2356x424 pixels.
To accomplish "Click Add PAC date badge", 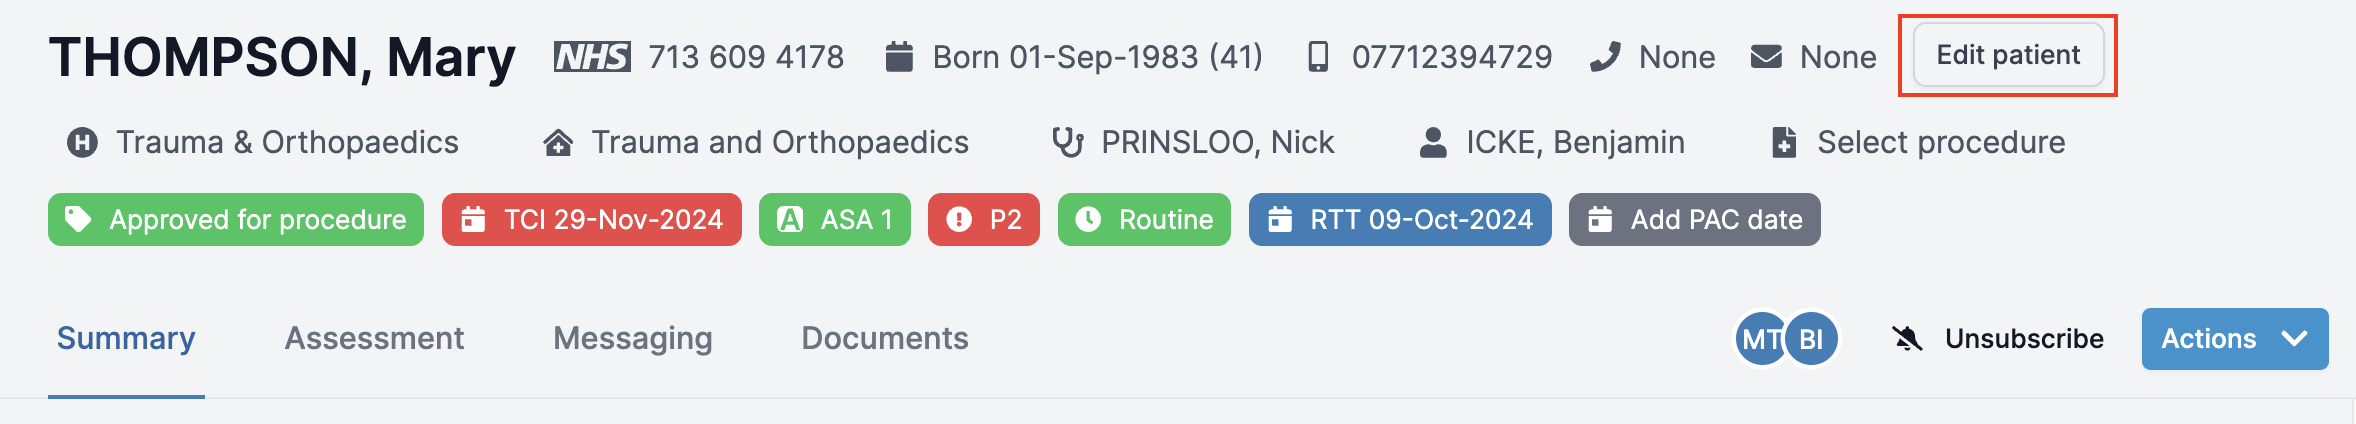I will [x=1695, y=219].
